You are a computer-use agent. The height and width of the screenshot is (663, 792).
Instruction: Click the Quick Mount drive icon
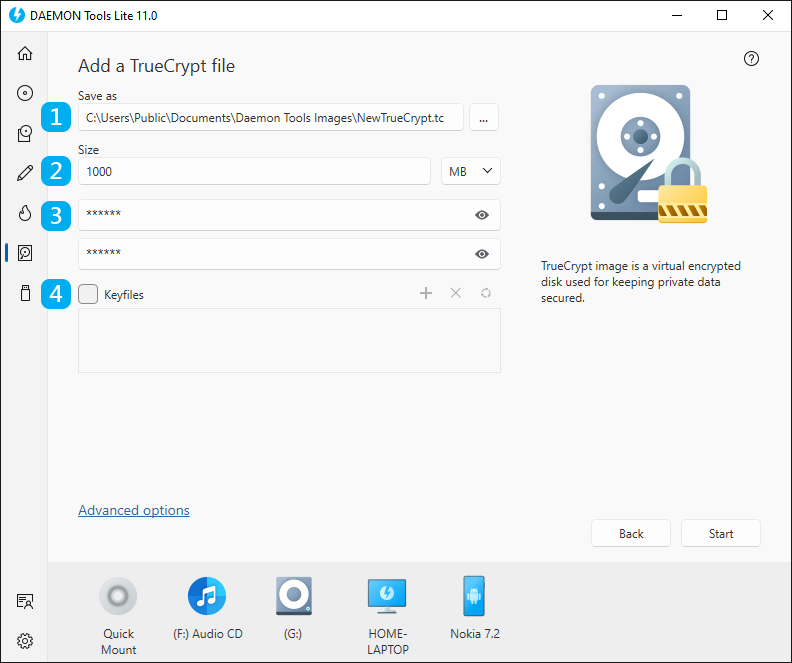coord(118,596)
